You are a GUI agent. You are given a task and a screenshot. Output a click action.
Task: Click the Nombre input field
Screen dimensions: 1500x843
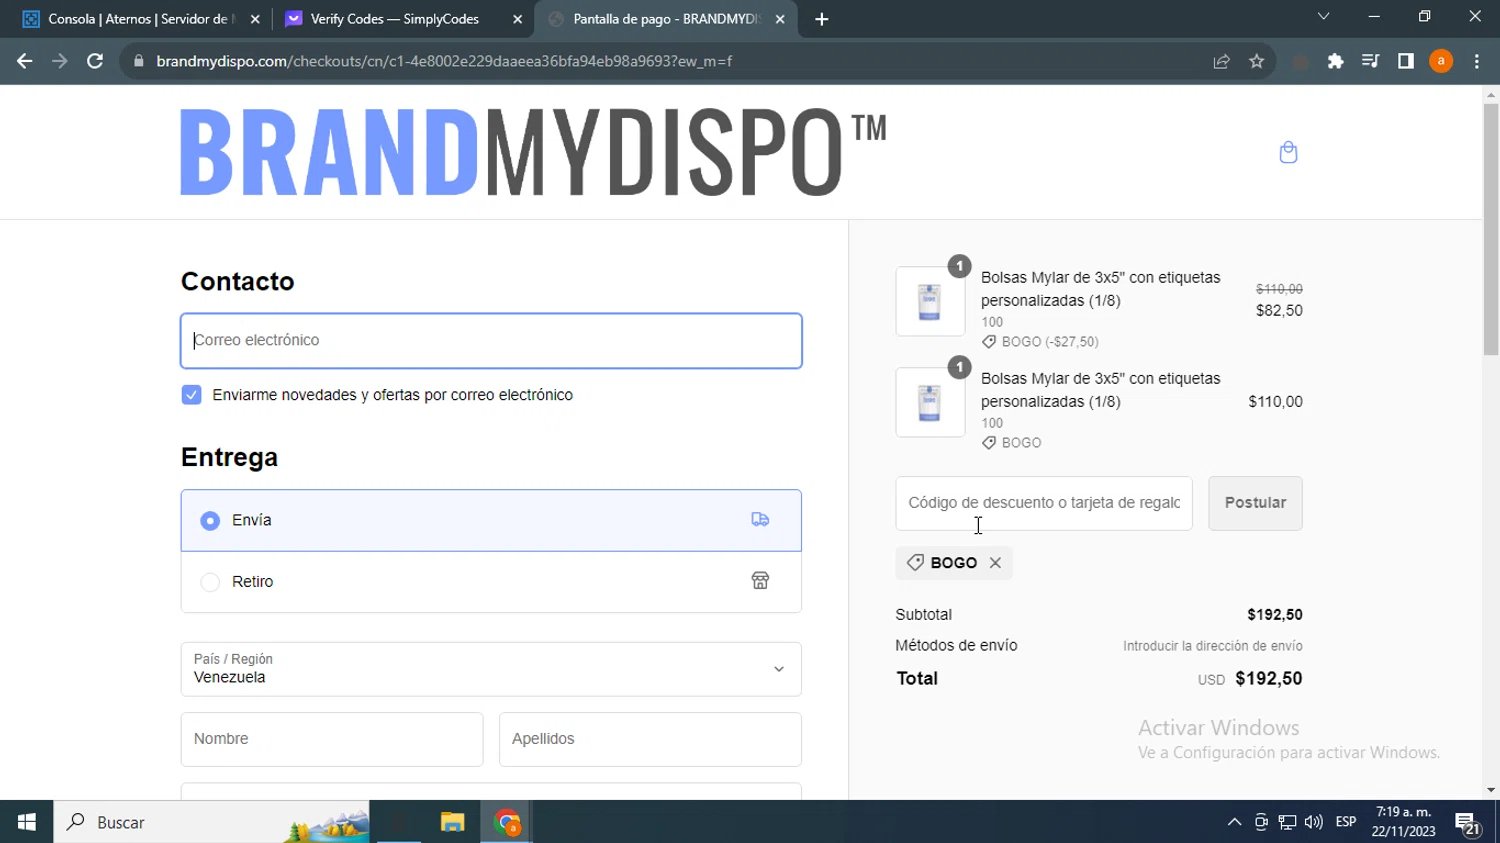(x=332, y=739)
